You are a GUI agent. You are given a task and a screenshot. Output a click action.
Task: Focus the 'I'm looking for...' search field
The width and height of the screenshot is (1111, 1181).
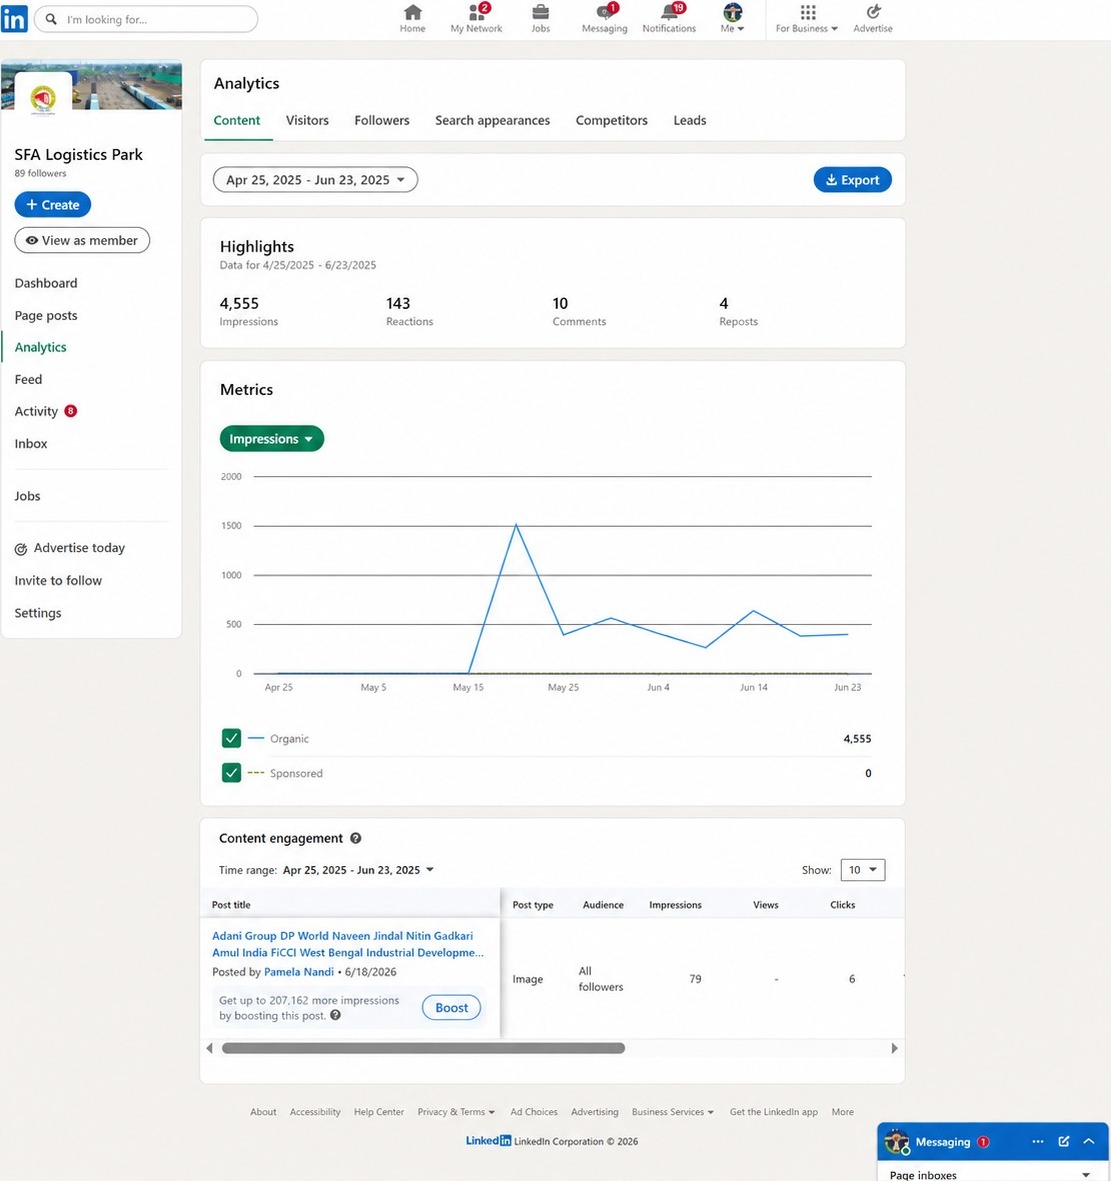[145, 19]
